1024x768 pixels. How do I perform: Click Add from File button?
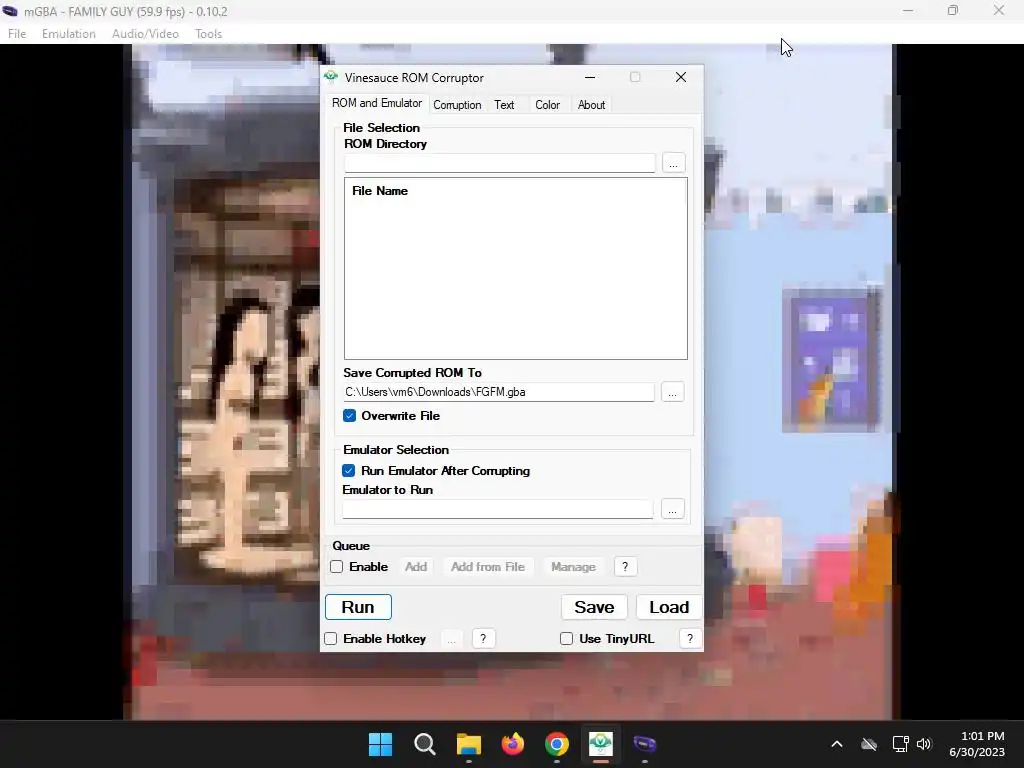(x=488, y=567)
